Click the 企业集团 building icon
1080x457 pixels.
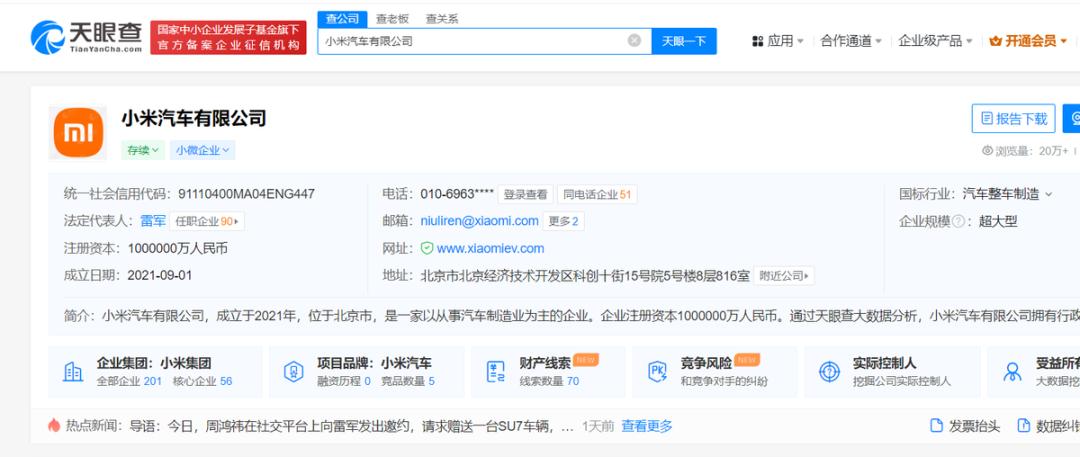click(73, 372)
